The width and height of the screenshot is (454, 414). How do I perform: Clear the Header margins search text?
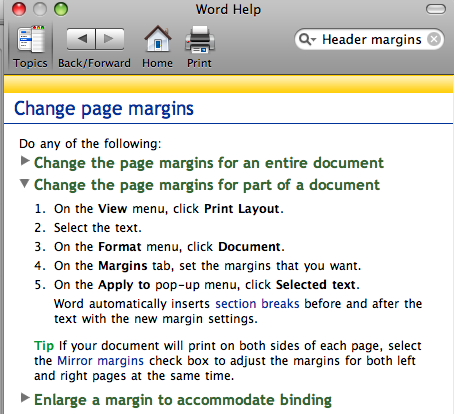click(x=434, y=39)
